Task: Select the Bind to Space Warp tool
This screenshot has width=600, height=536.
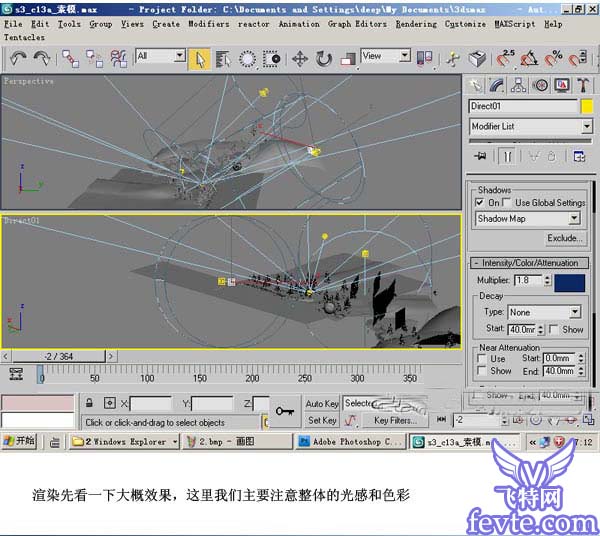Action: pyautogui.click(x=119, y=59)
